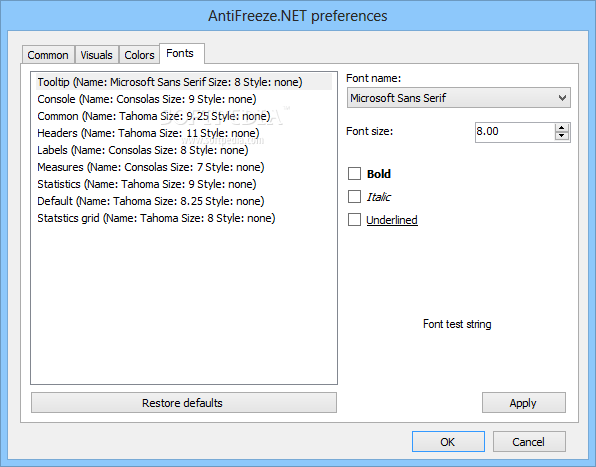Select the Statistics font entry

tap(184, 184)
